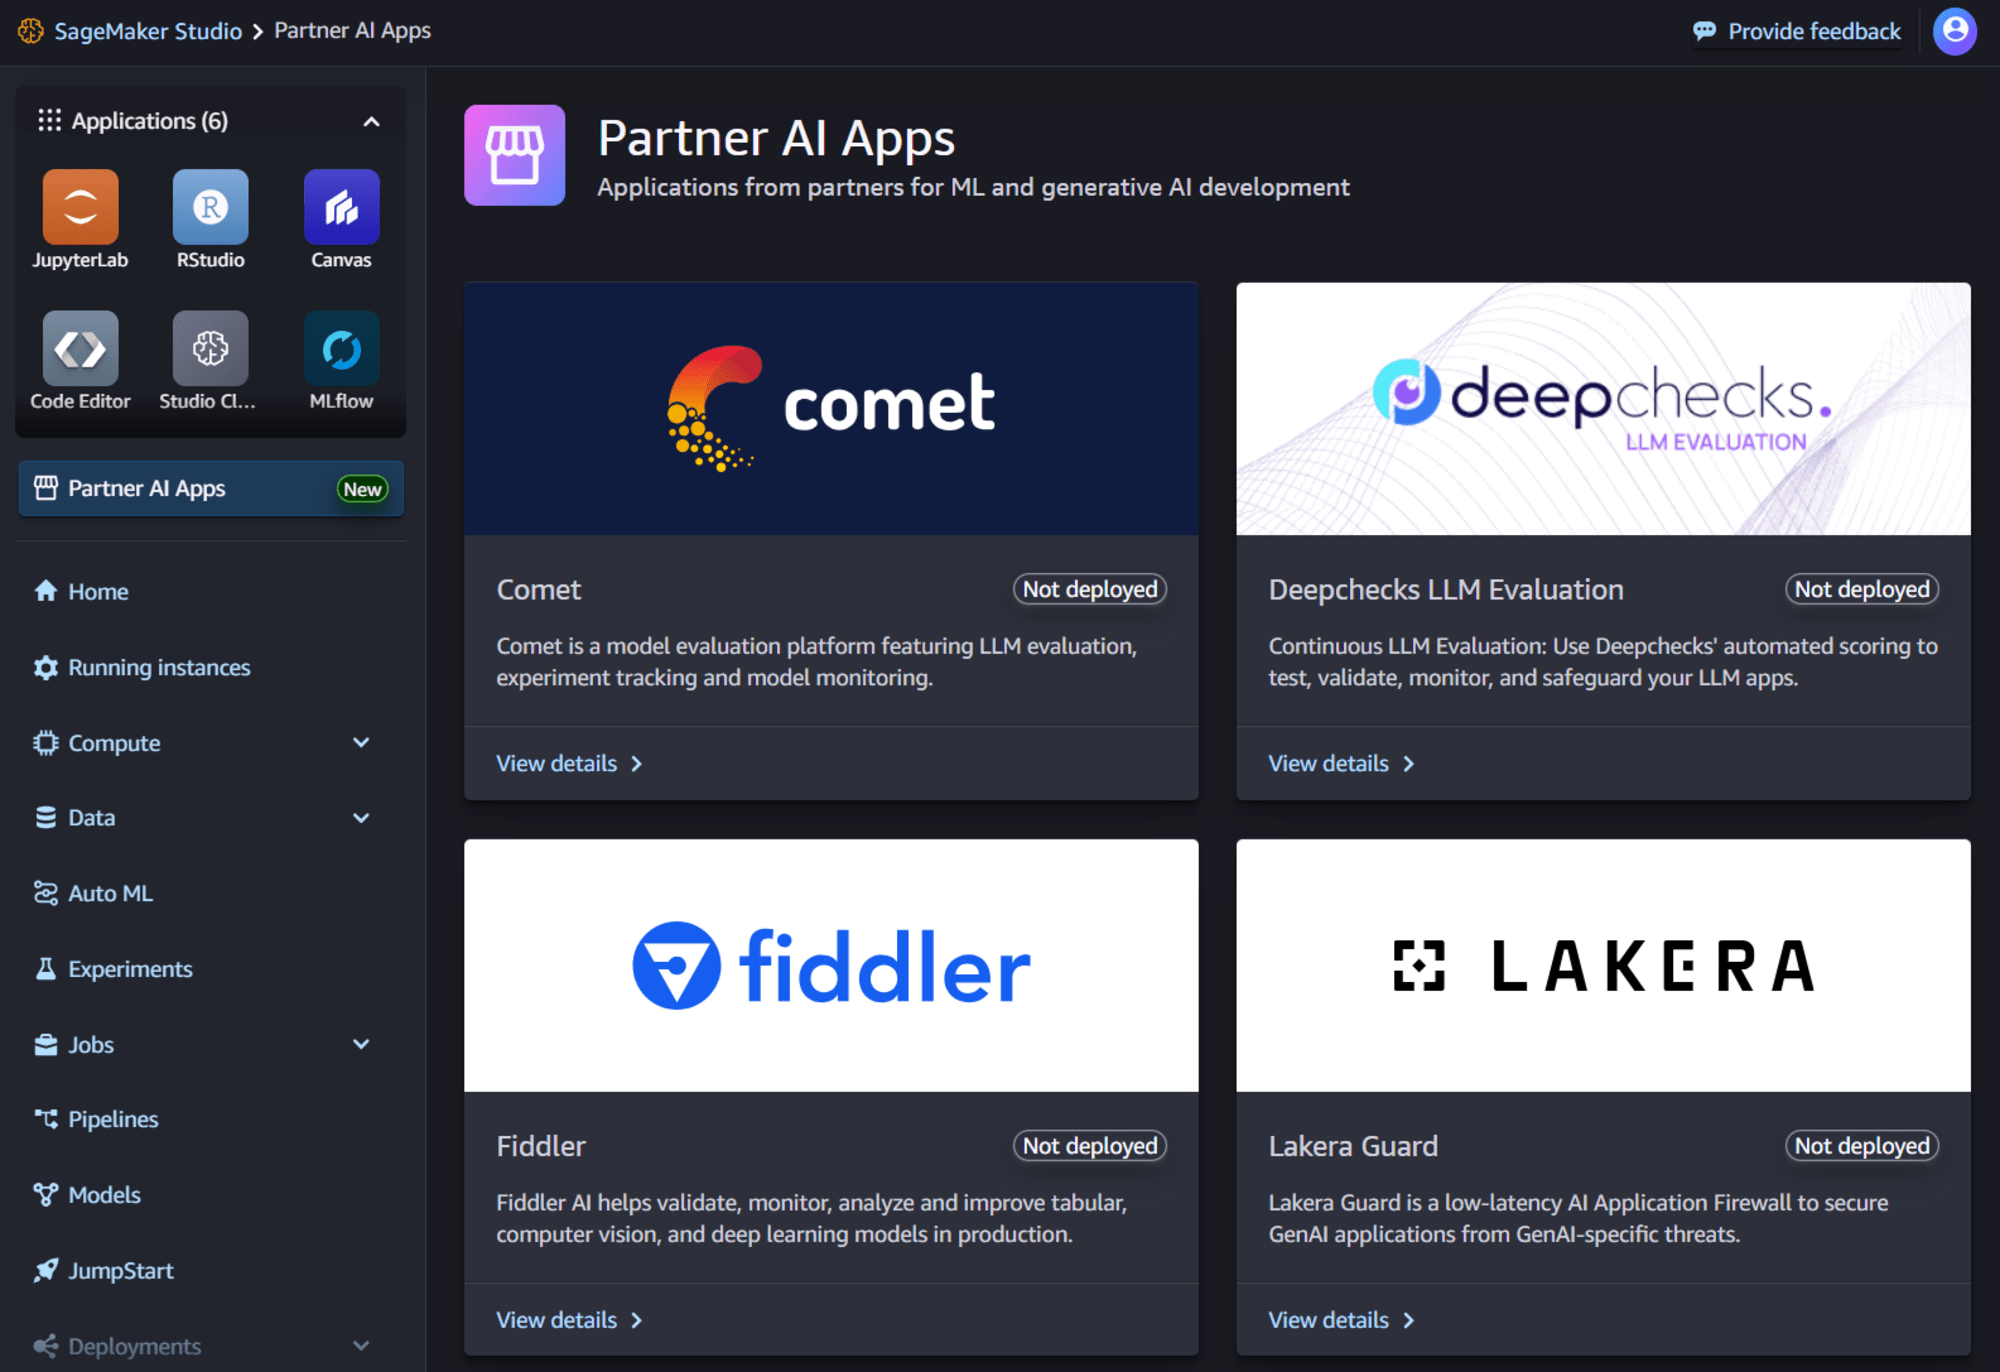The width and height of the screenshot is (2000, 1372).
Task: Click the Fiddler logo banner
Action: pyautogui.click(x=831, y=965)
